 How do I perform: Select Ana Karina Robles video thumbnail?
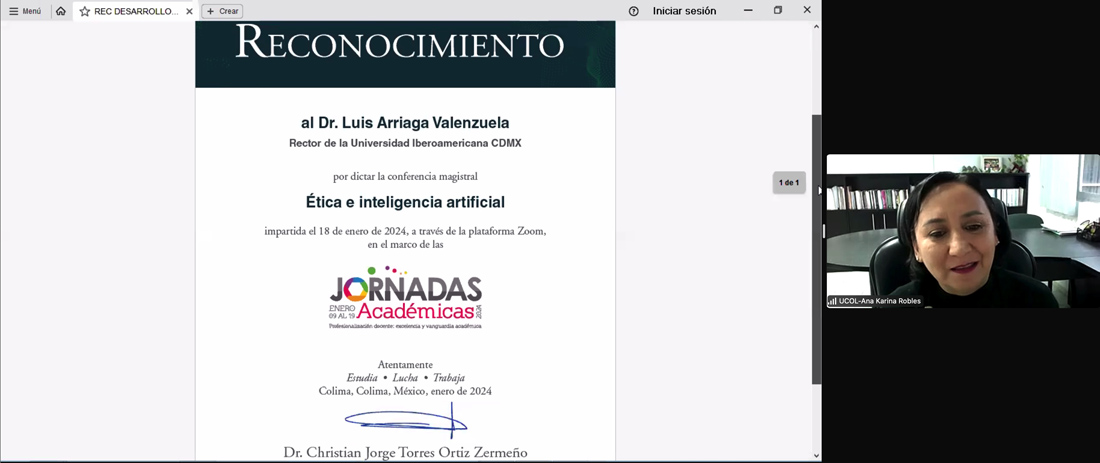[963, 231]
